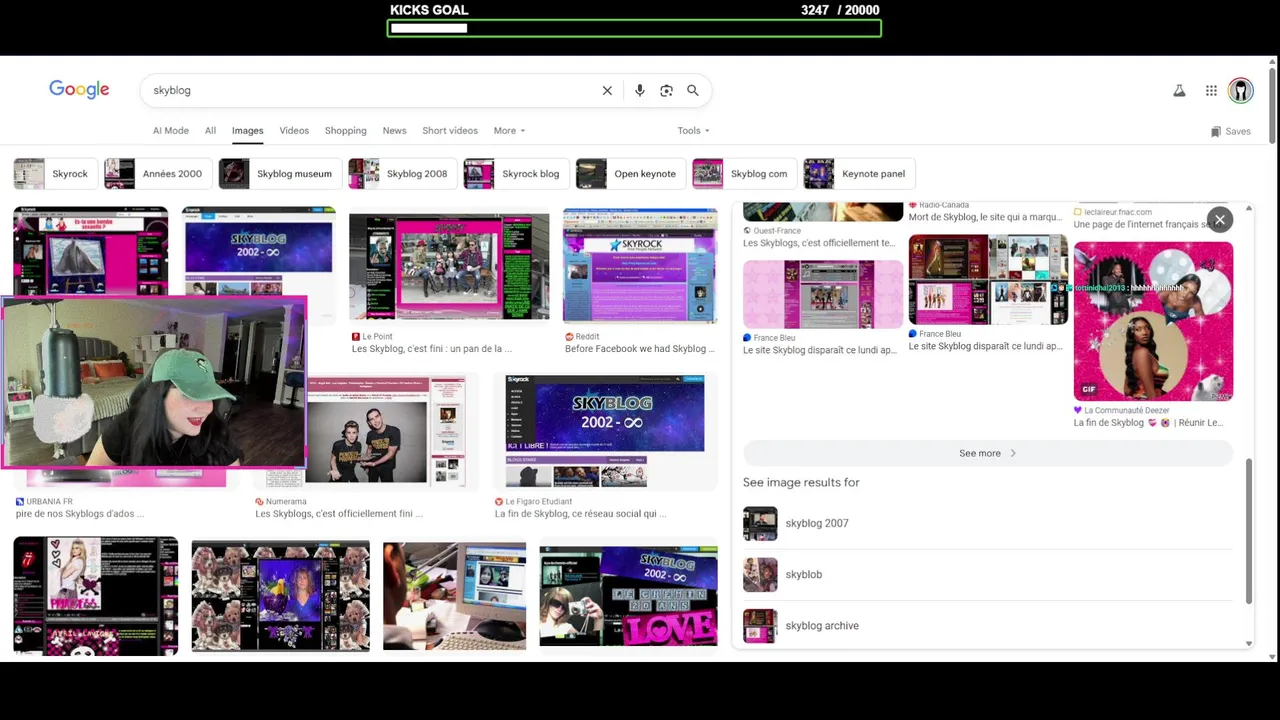Screen dimensions: 1280x720
Task: Open the News tab
Action: coord(395,131)
